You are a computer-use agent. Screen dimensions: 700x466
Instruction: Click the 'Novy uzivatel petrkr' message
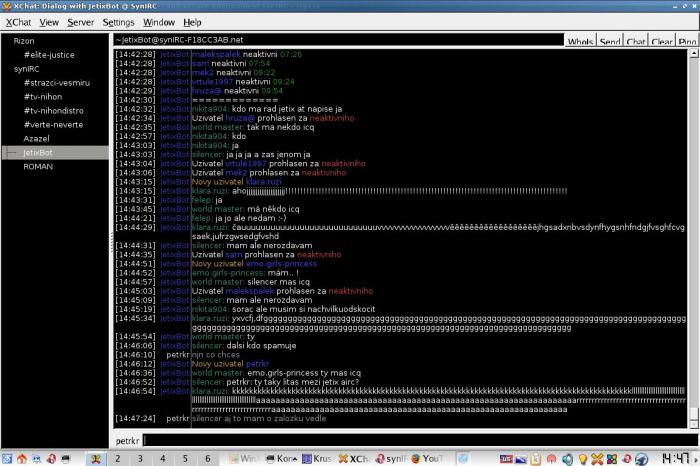point(231,364)
